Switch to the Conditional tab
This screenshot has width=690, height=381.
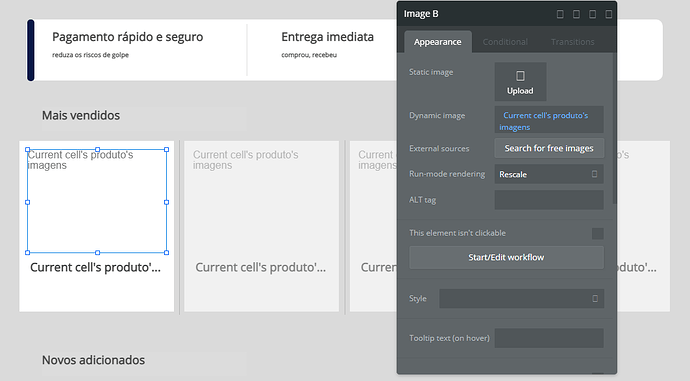505,42
